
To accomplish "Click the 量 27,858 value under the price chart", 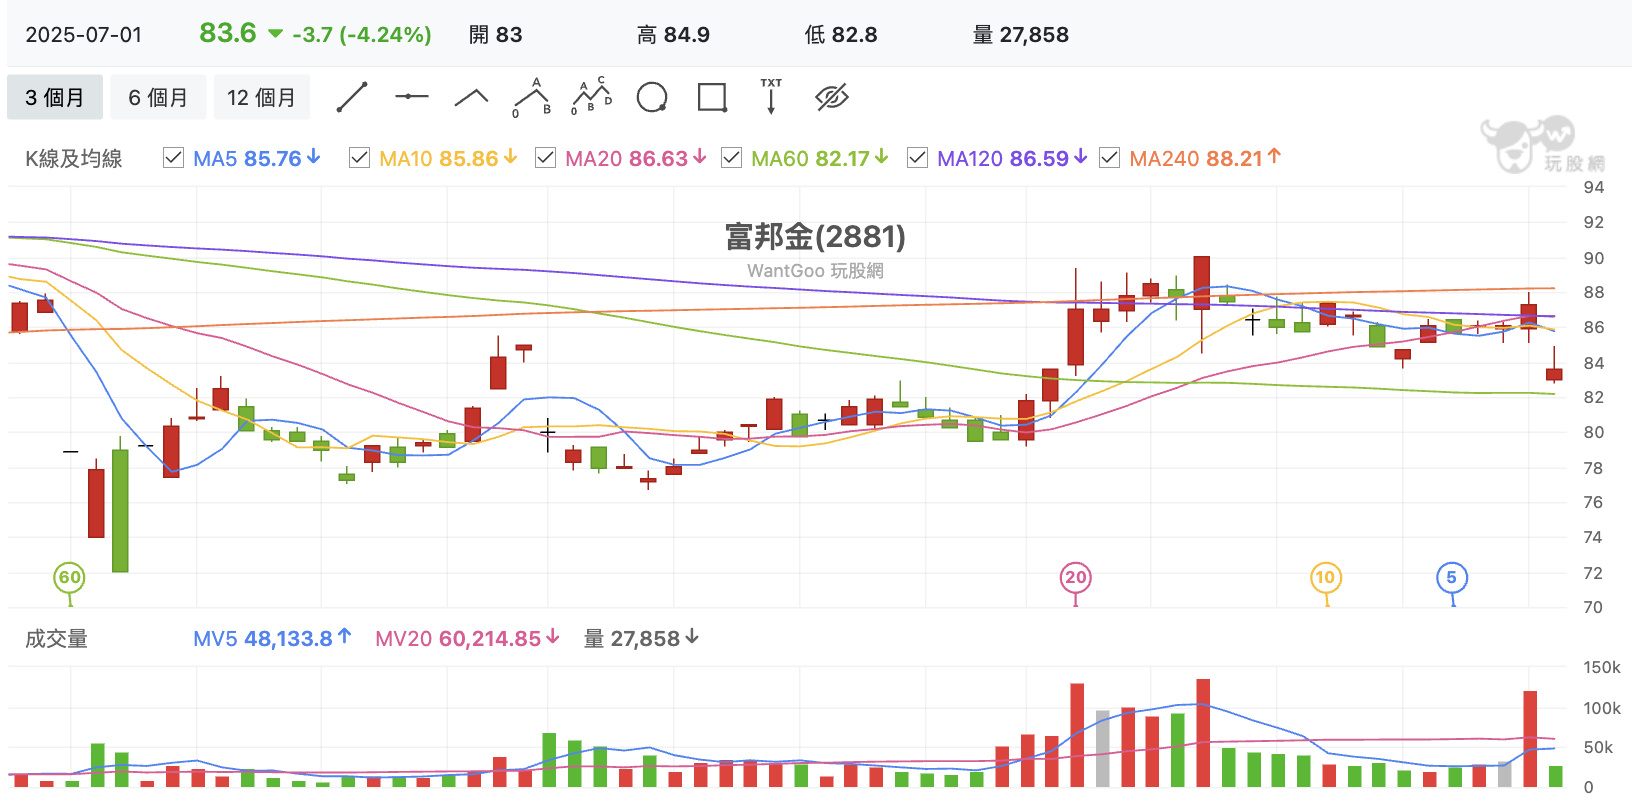I will (641, 638).
